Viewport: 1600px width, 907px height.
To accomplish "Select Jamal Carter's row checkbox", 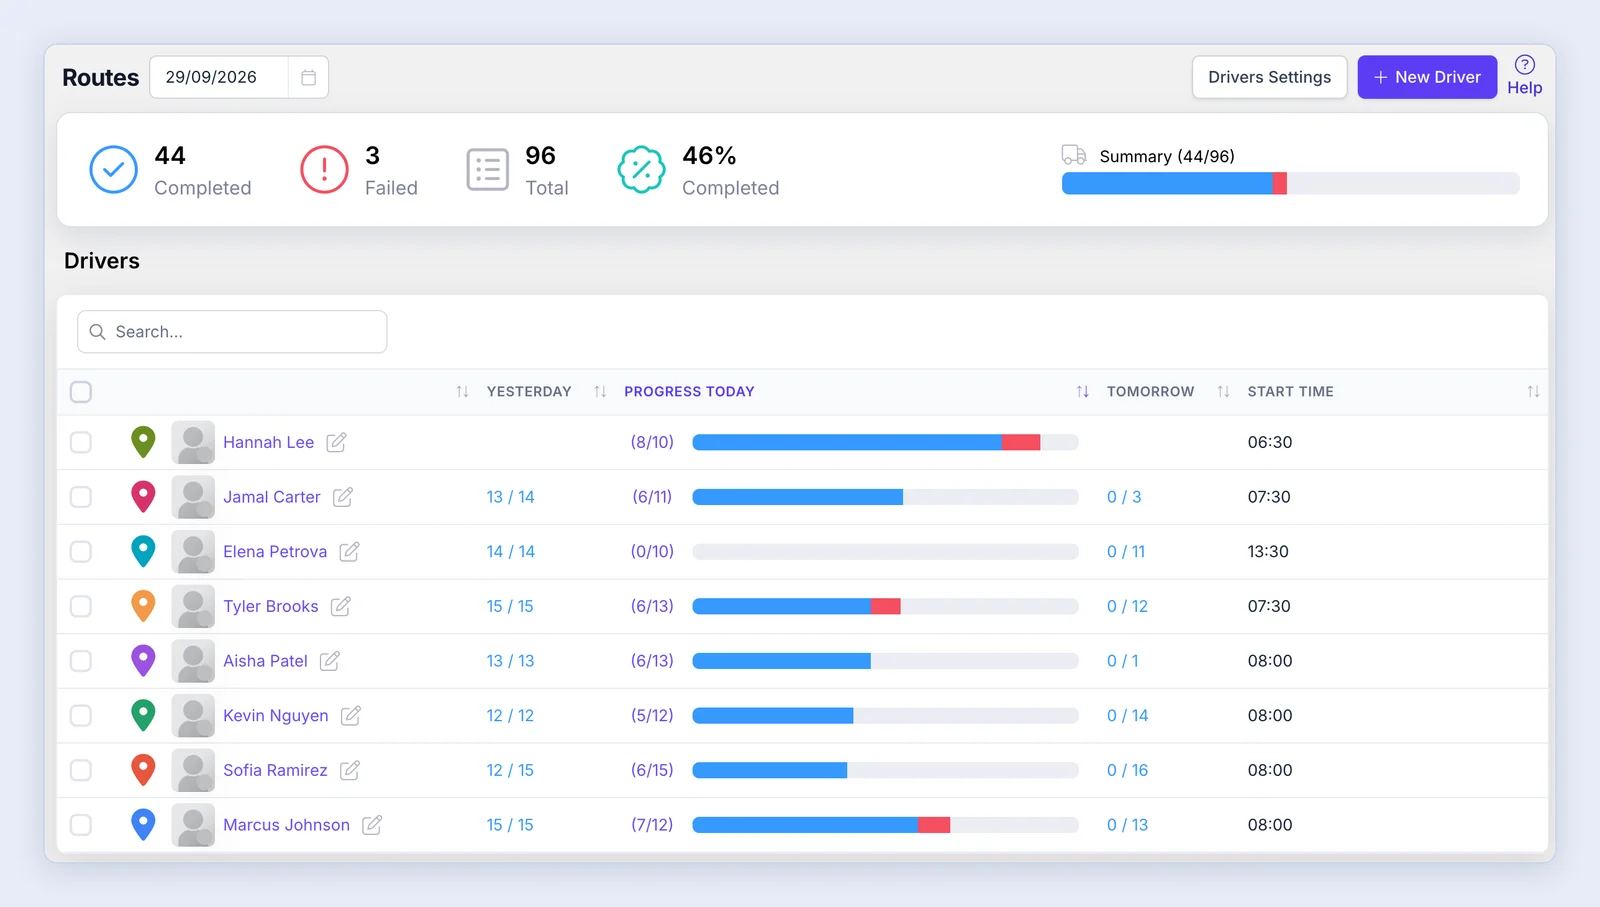I will pyautogui.click(x=81, y=497).
